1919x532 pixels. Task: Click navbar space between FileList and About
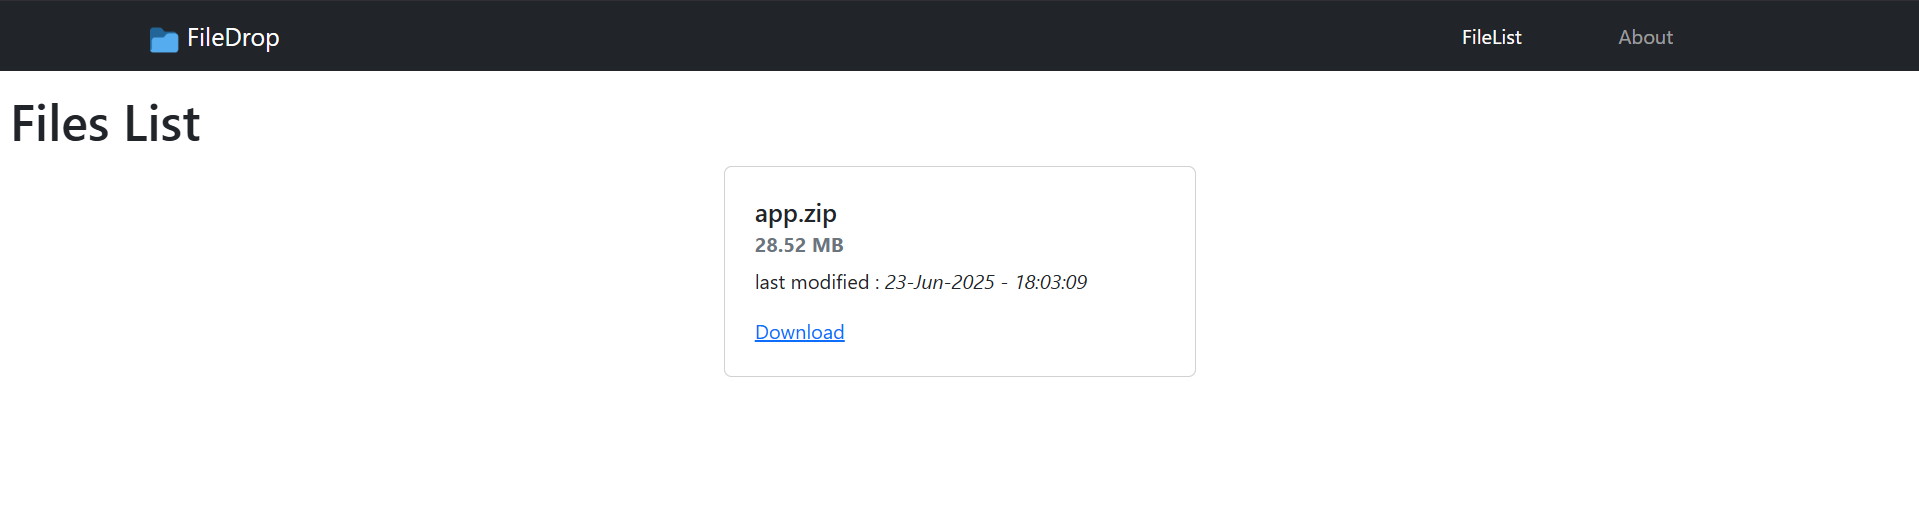[1570, 37]
